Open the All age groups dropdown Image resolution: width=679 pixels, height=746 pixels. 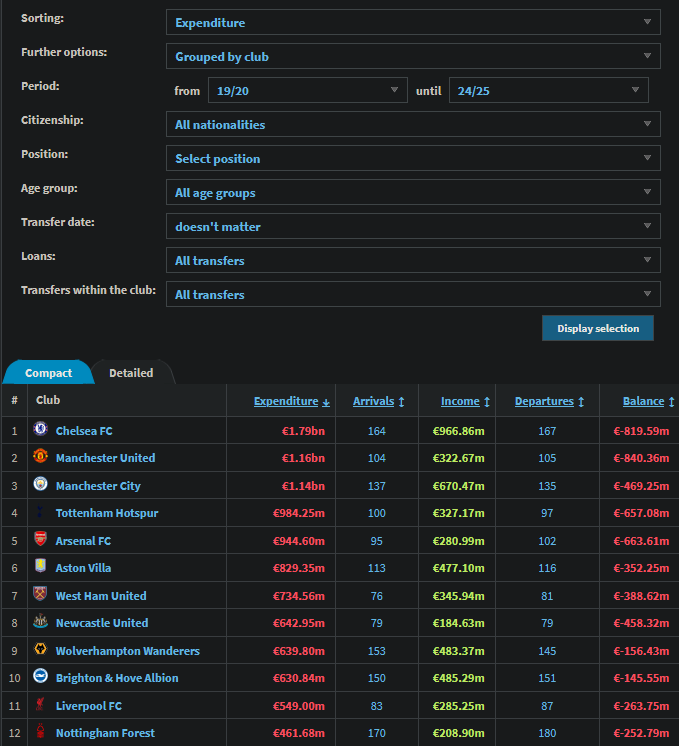tap(413, 192)
